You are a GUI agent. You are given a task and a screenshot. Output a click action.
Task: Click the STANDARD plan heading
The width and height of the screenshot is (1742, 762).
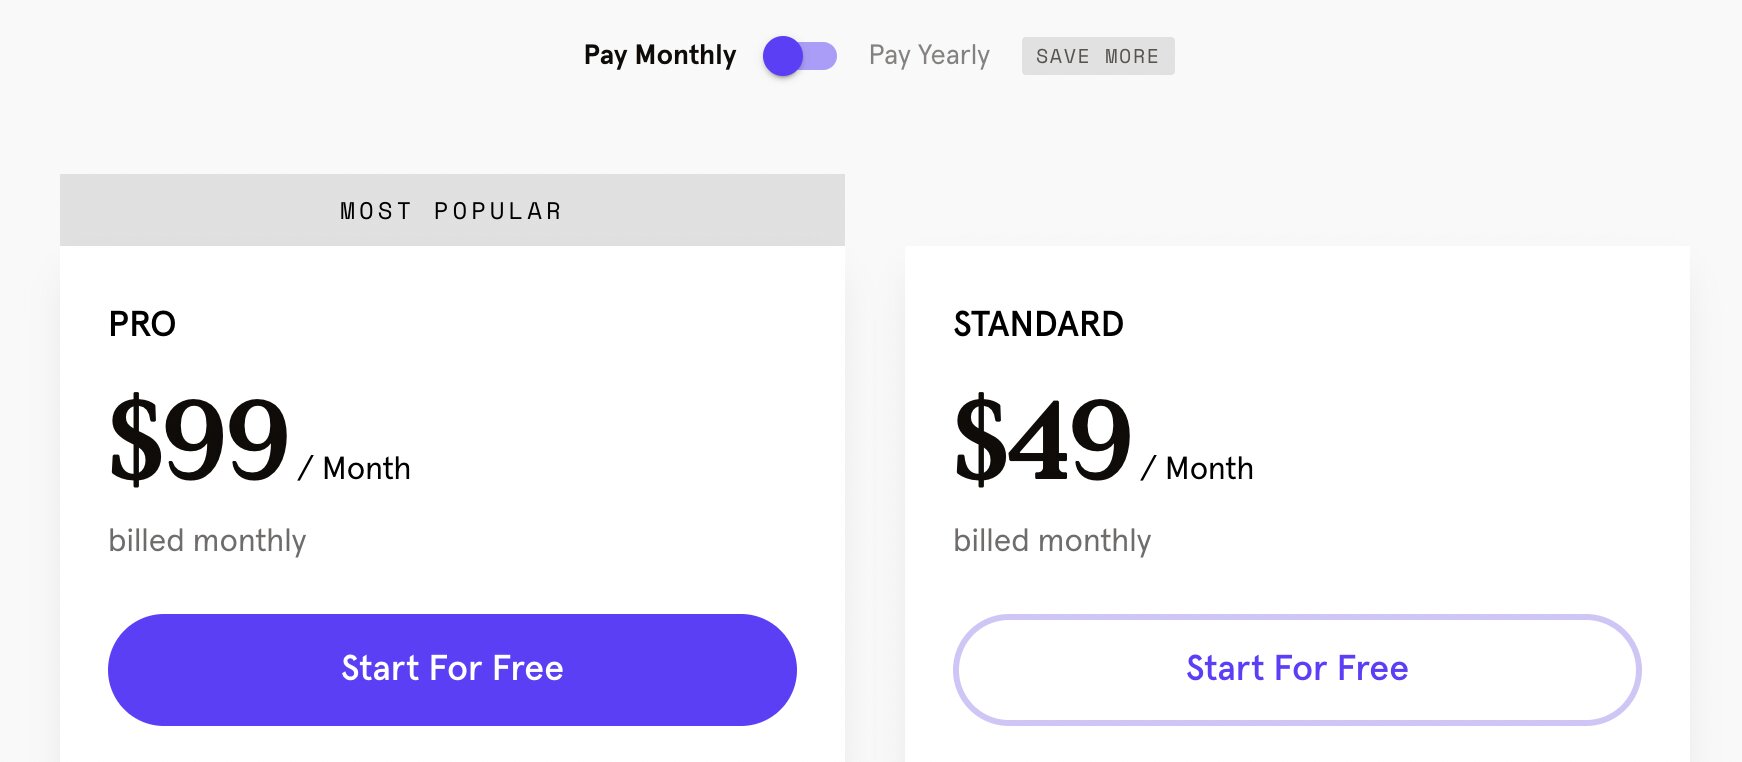(1038, 324)
